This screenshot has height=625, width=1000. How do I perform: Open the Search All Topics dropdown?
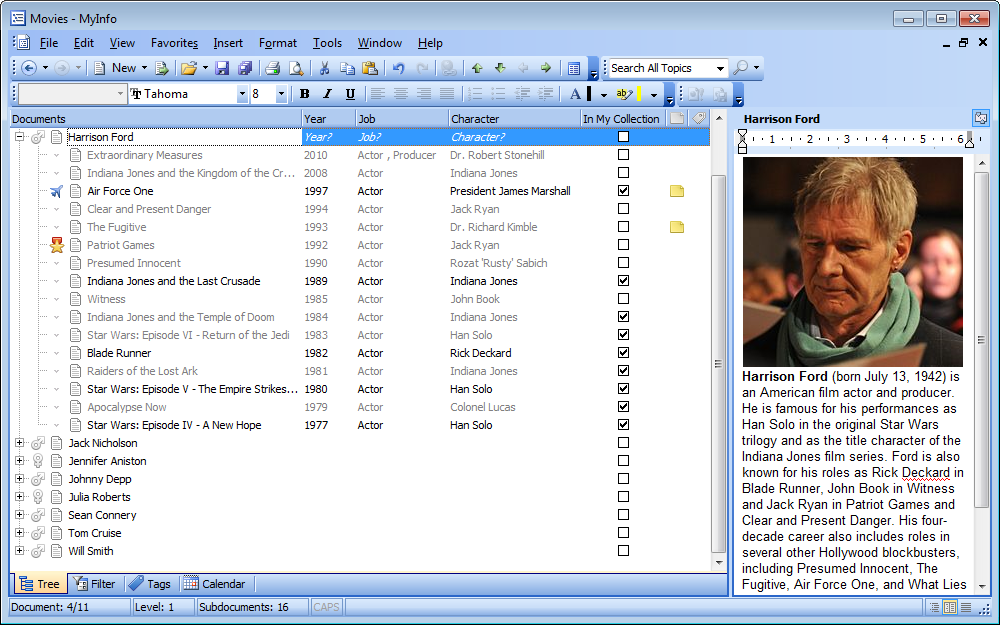click(x=720, y=68)
